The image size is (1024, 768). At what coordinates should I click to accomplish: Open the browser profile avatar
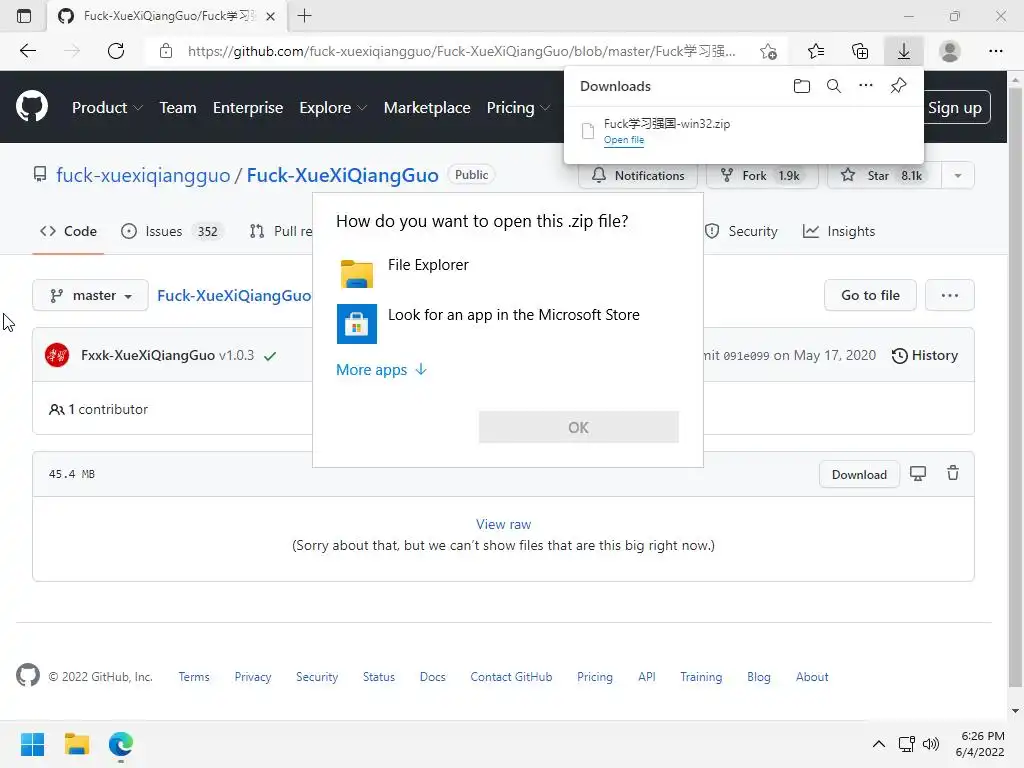(x=949, y=51)
